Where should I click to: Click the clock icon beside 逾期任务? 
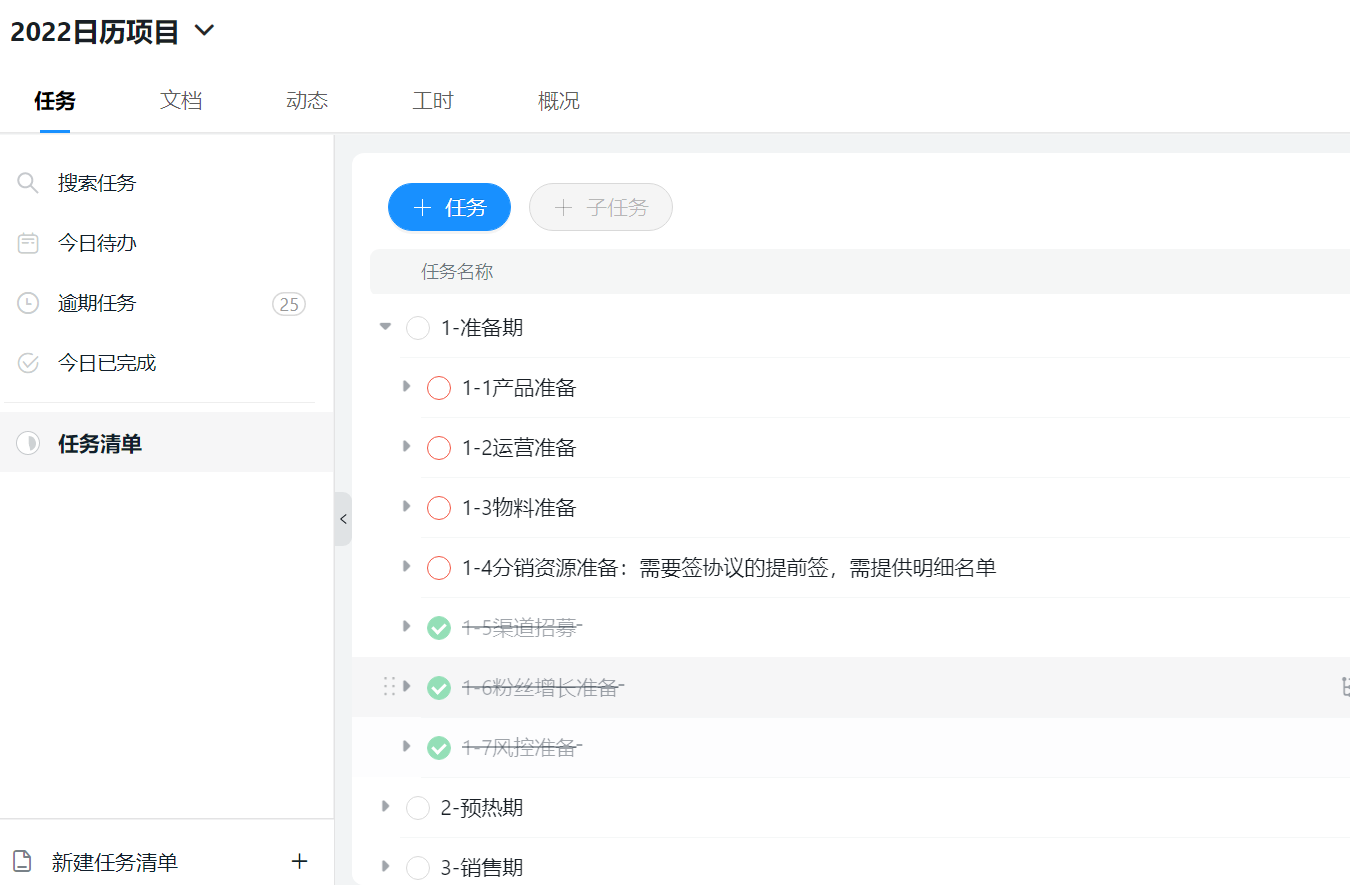pyautogui.click(x=28, y=303)
